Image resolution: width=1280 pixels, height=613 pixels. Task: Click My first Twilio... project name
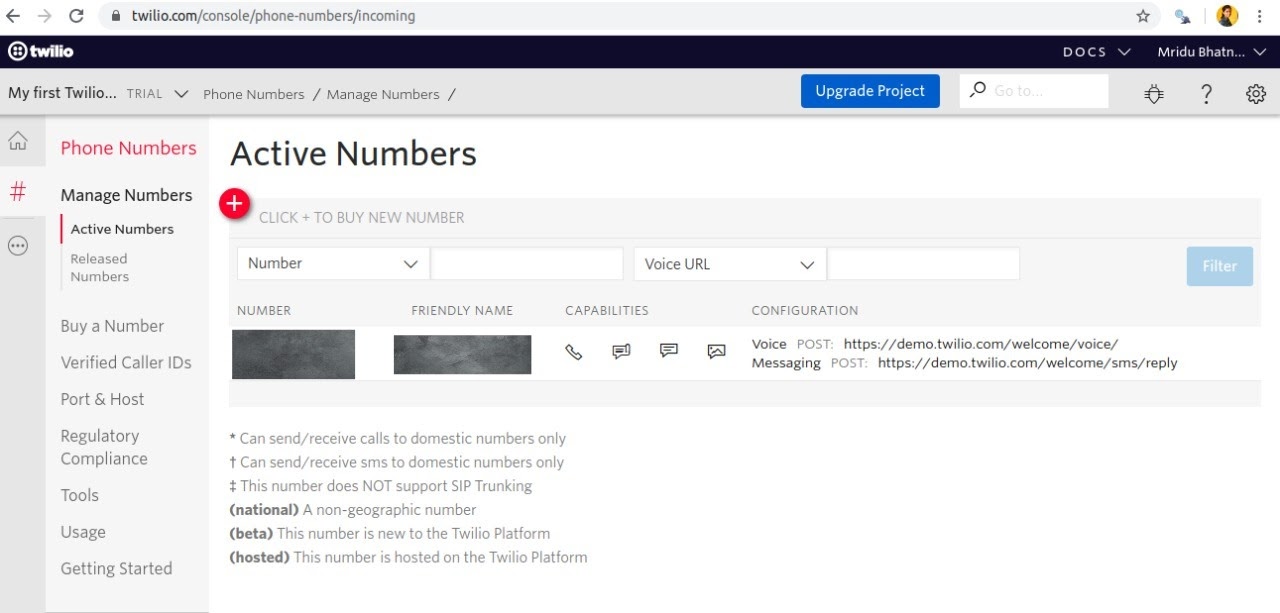62,93
